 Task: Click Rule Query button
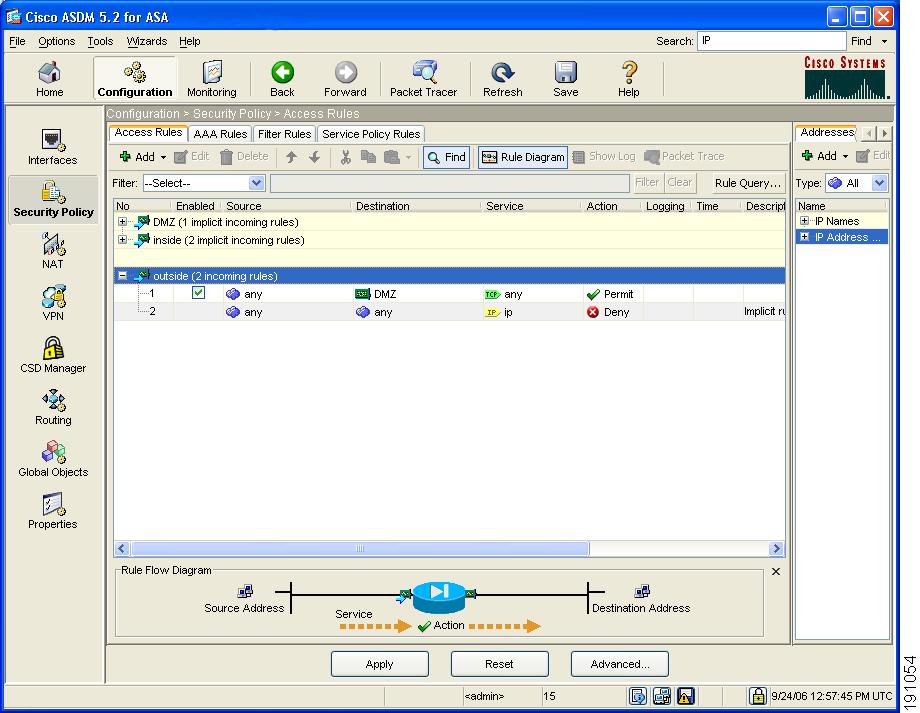[x=748, y=183]
